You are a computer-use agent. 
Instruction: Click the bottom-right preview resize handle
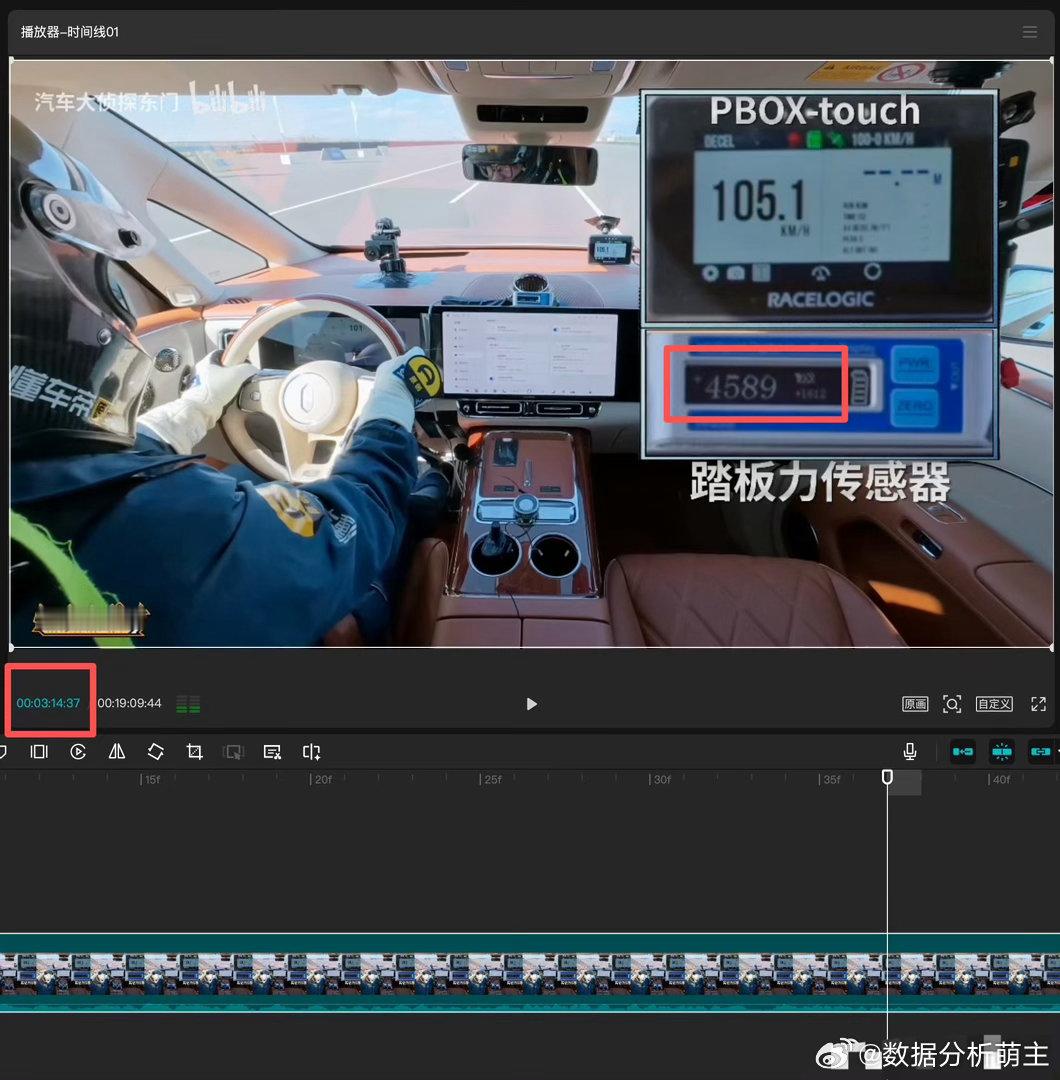point(1051,647)
